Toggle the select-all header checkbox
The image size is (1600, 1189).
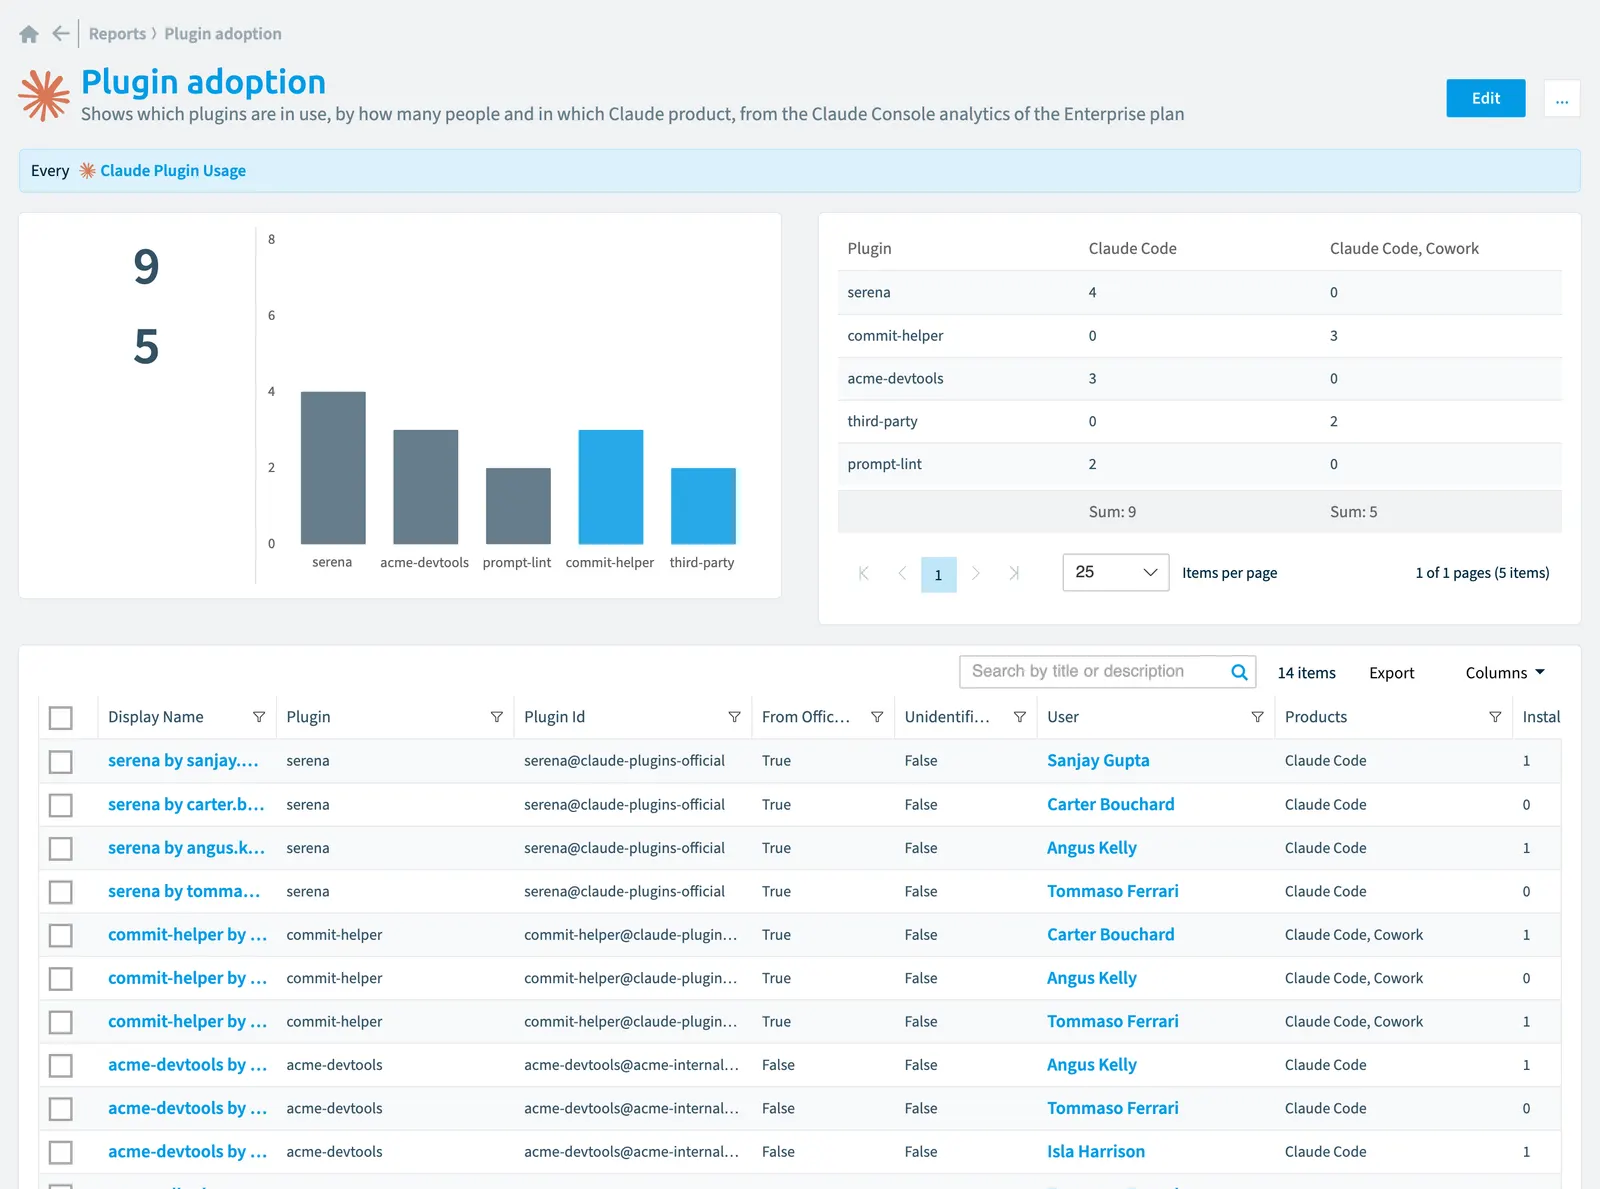tap(61, 718)
